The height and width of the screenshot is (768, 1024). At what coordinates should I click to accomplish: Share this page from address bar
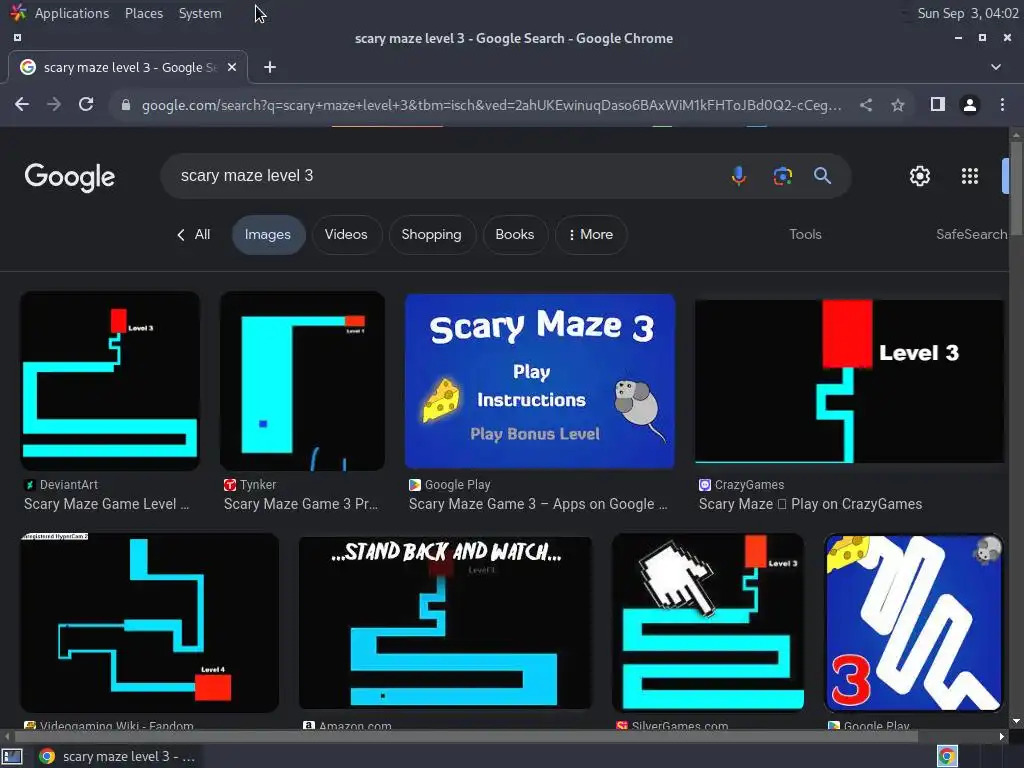tap(866, 104)
